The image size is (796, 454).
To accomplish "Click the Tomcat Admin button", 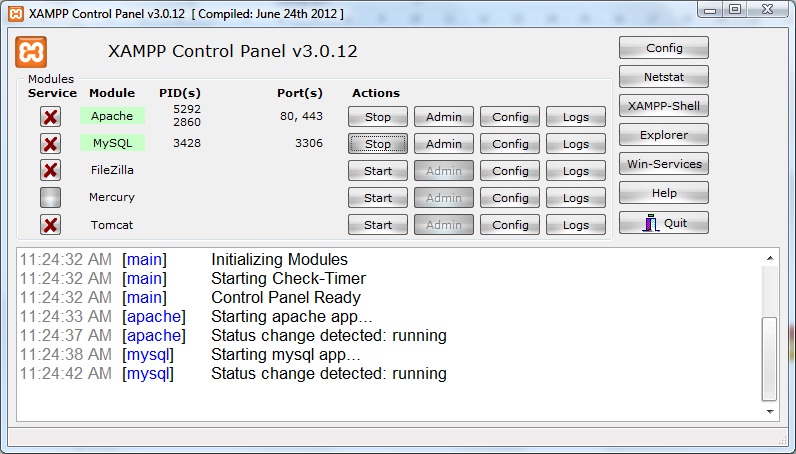I will pos(444,224).
